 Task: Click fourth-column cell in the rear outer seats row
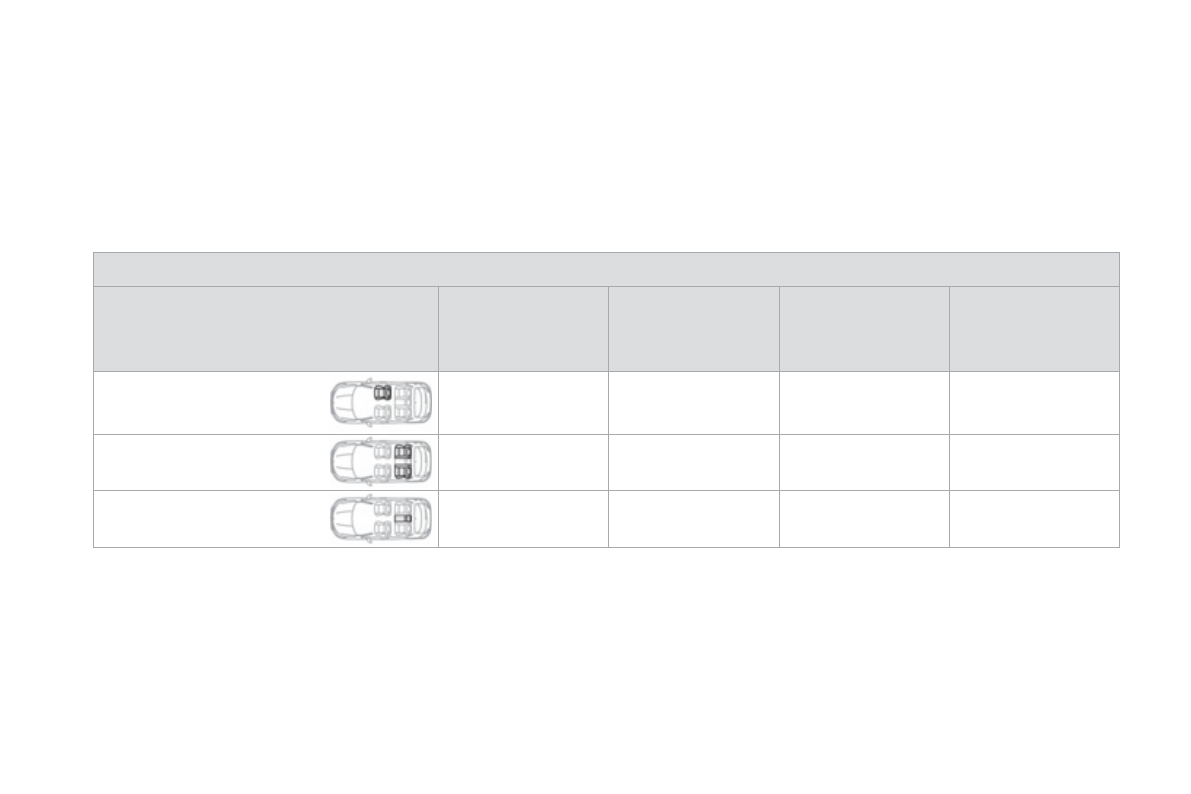click(x=864, y=462)
